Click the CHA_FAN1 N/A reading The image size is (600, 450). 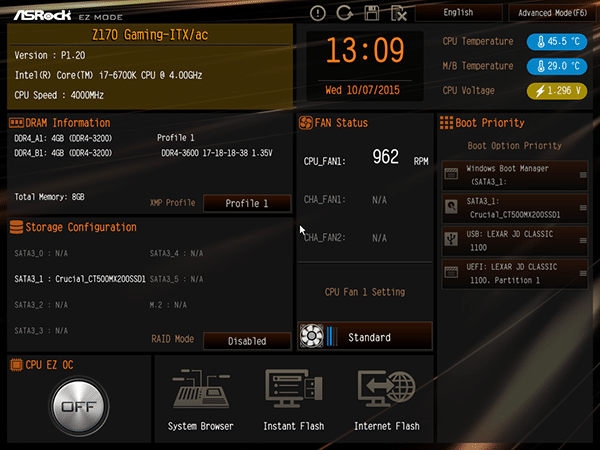[345, 200]
